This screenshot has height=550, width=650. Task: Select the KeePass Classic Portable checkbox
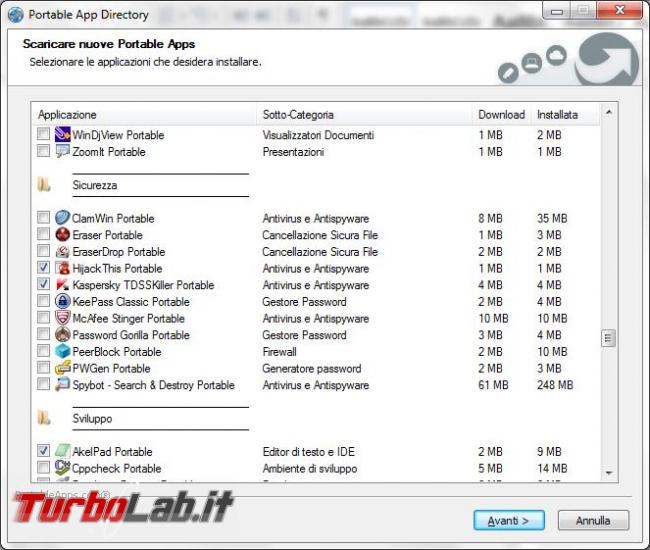[43, 300]
